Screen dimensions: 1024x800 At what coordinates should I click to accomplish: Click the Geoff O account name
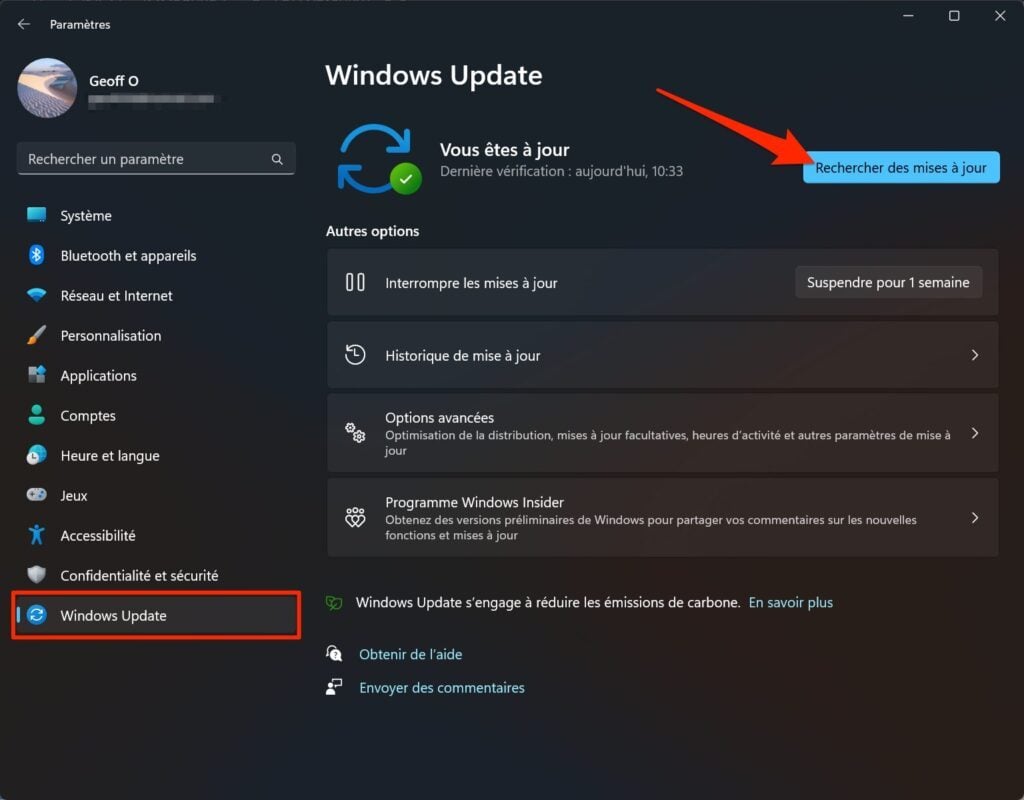pyautogui.click(x=114, y=81)
